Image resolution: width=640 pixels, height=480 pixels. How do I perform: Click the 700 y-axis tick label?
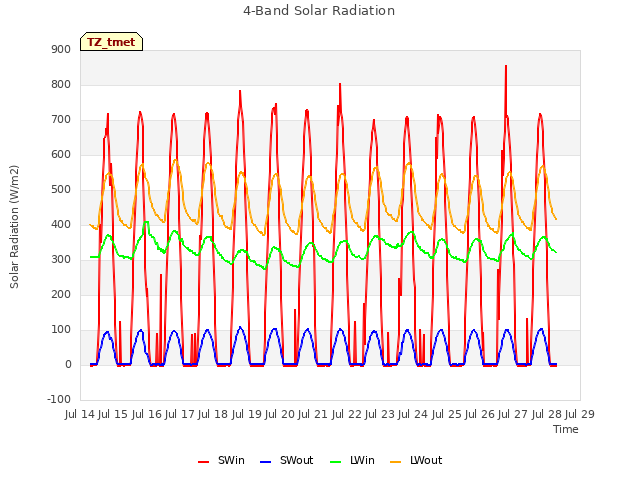61,120
